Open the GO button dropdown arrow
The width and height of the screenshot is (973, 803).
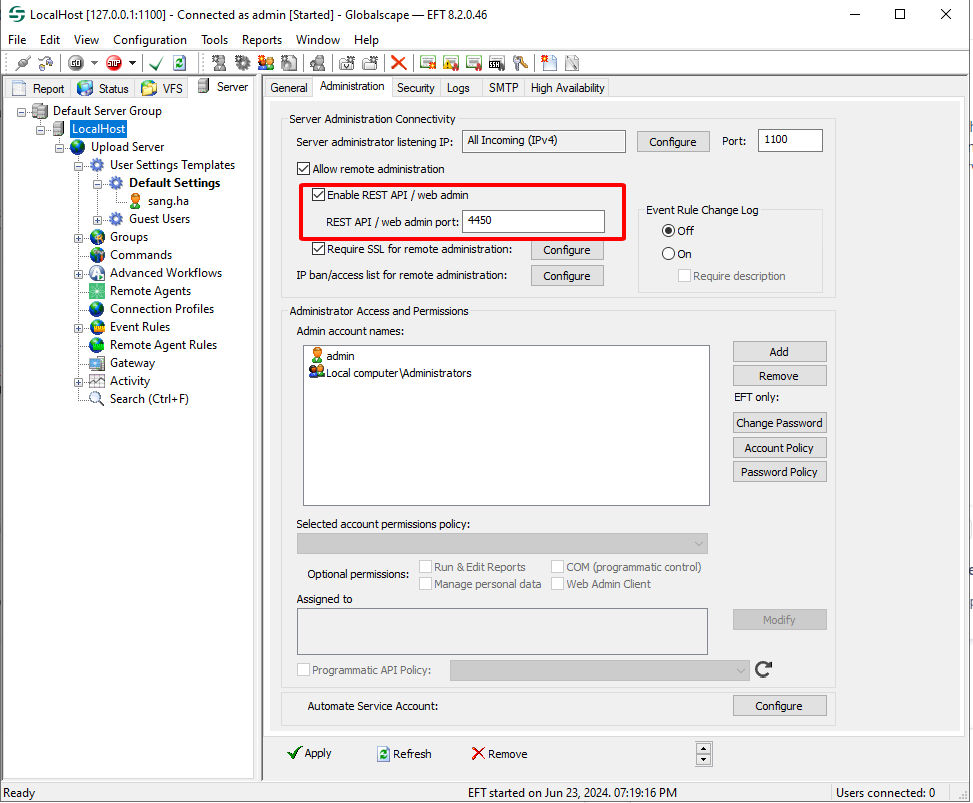click(x=94, y=63)
